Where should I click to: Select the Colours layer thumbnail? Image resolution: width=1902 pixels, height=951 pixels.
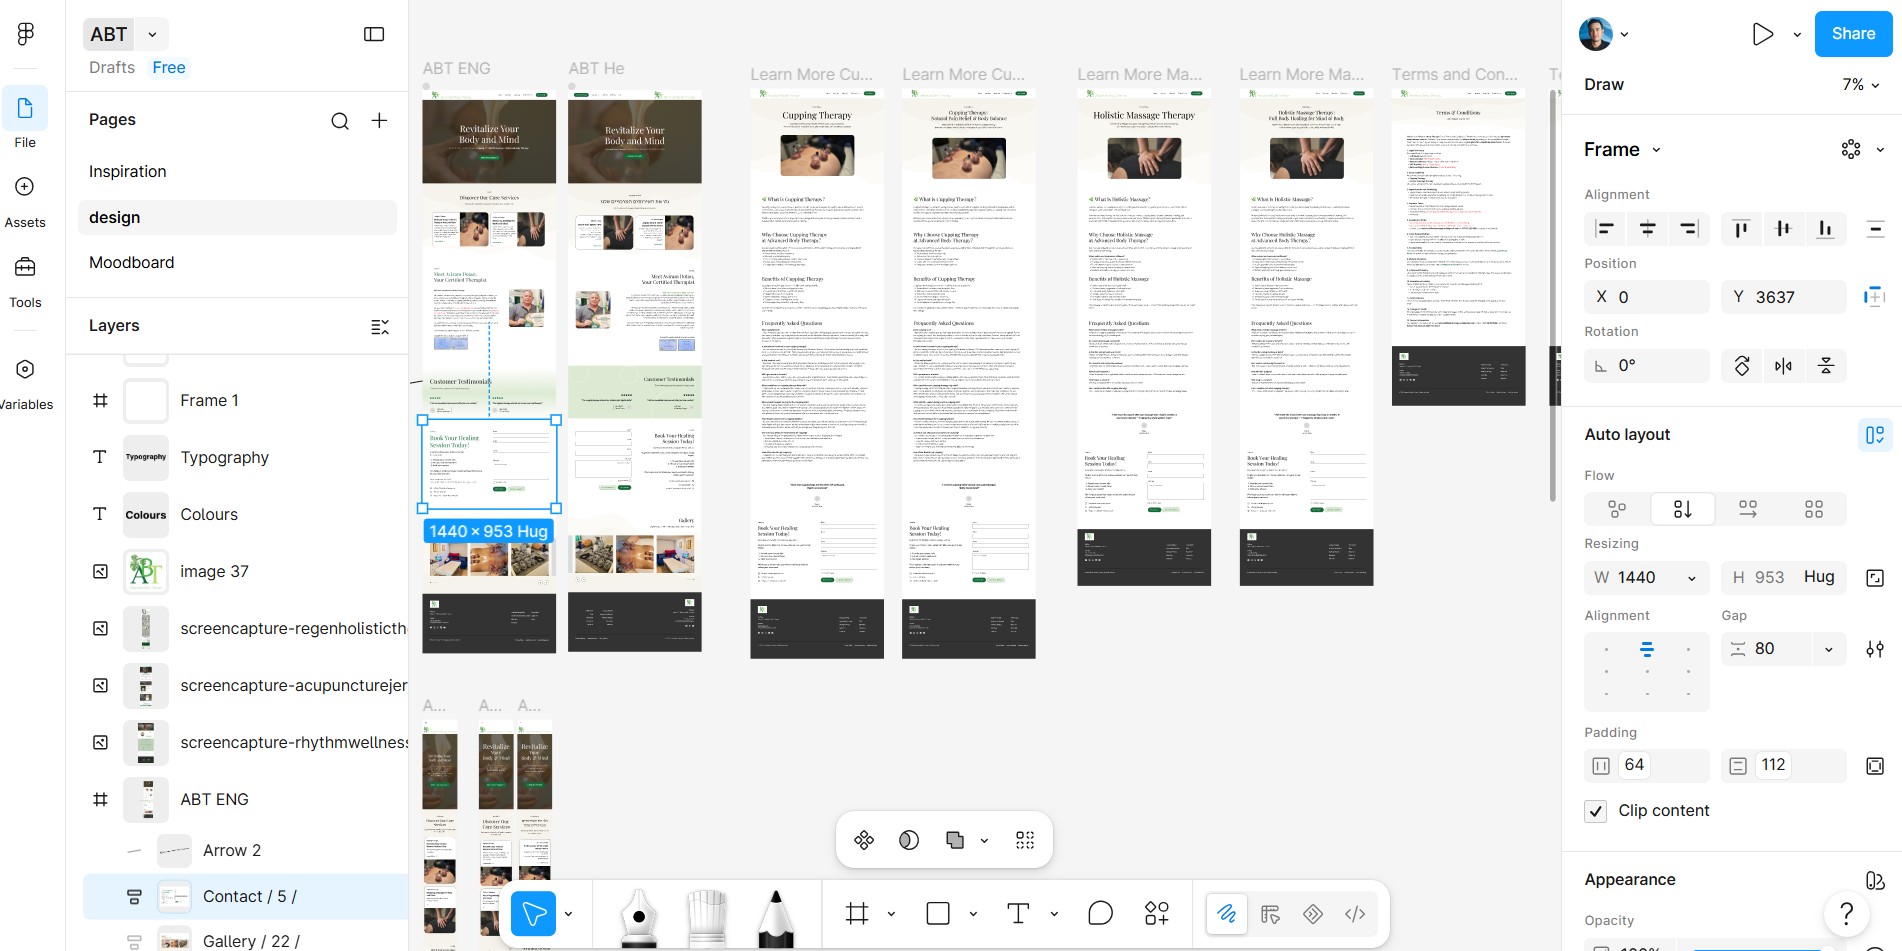coord(146,515)
